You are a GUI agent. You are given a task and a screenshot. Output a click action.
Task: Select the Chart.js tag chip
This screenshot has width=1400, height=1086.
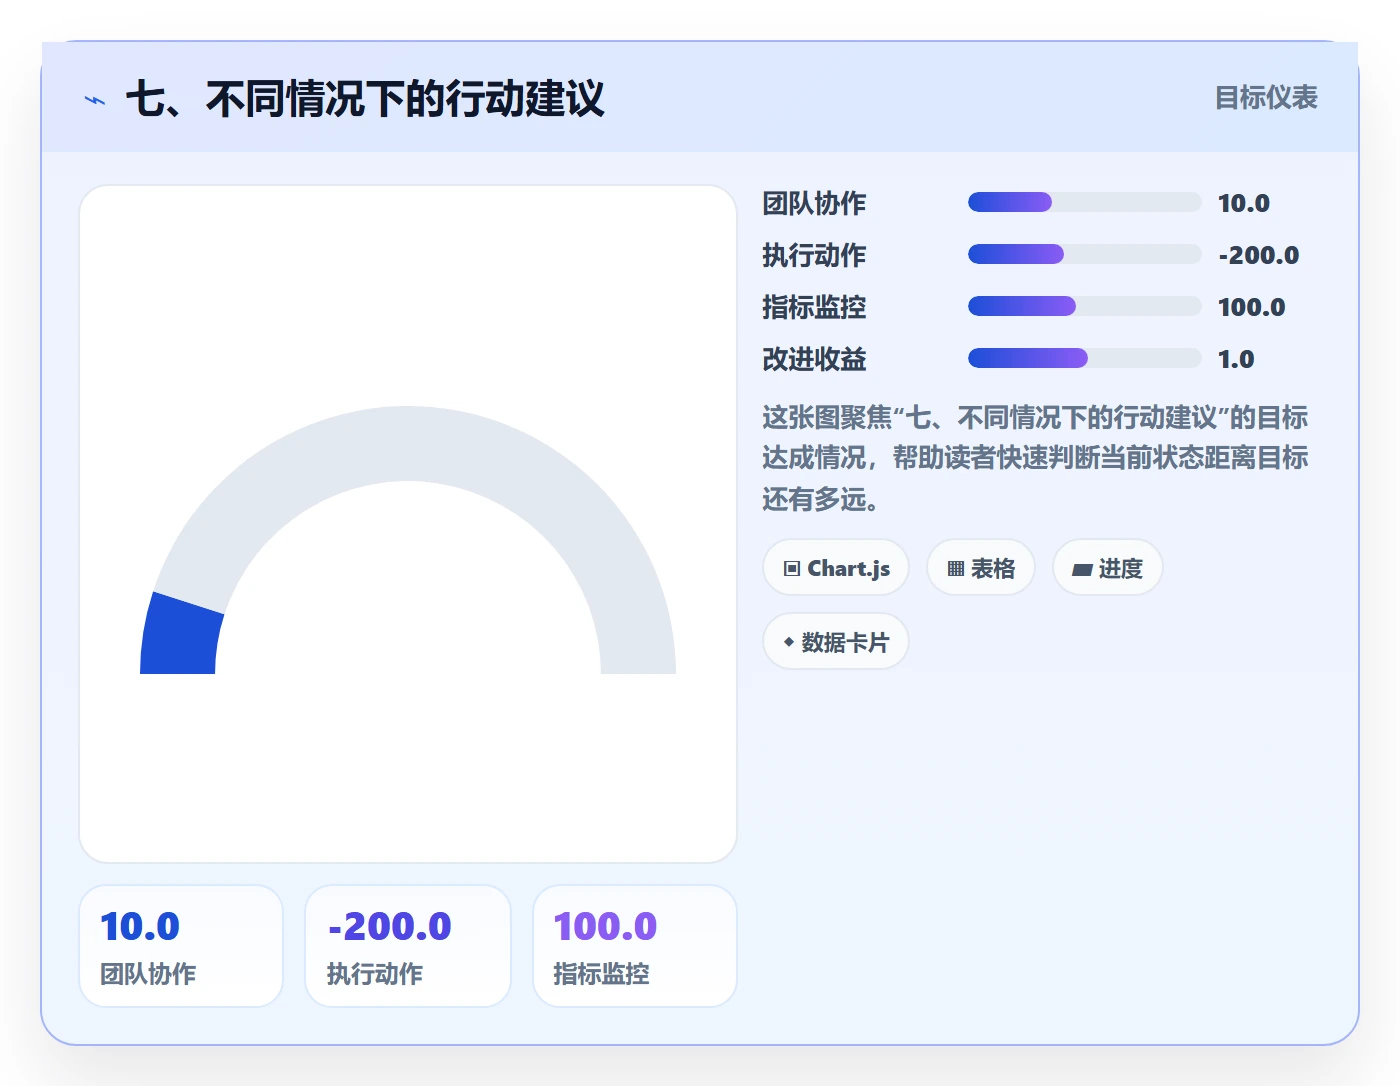836,568
